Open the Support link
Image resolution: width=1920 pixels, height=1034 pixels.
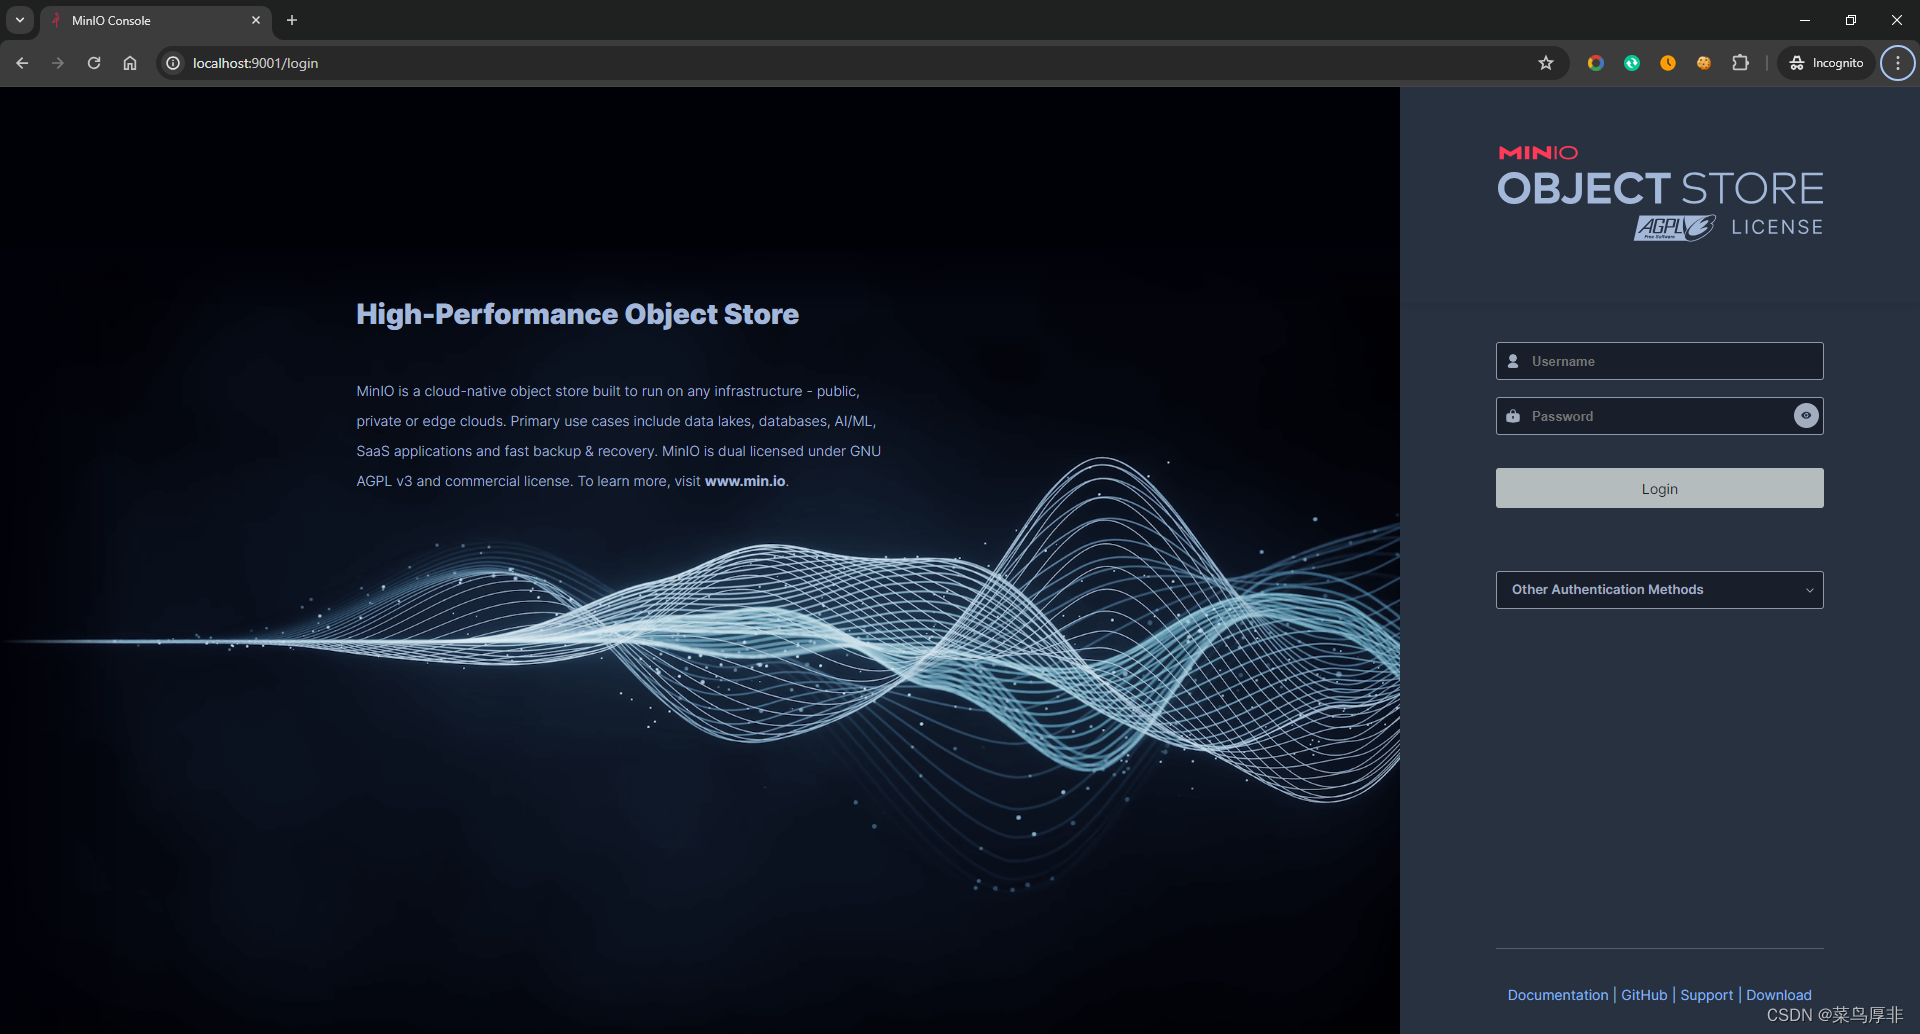click(x=1706, y=995)
